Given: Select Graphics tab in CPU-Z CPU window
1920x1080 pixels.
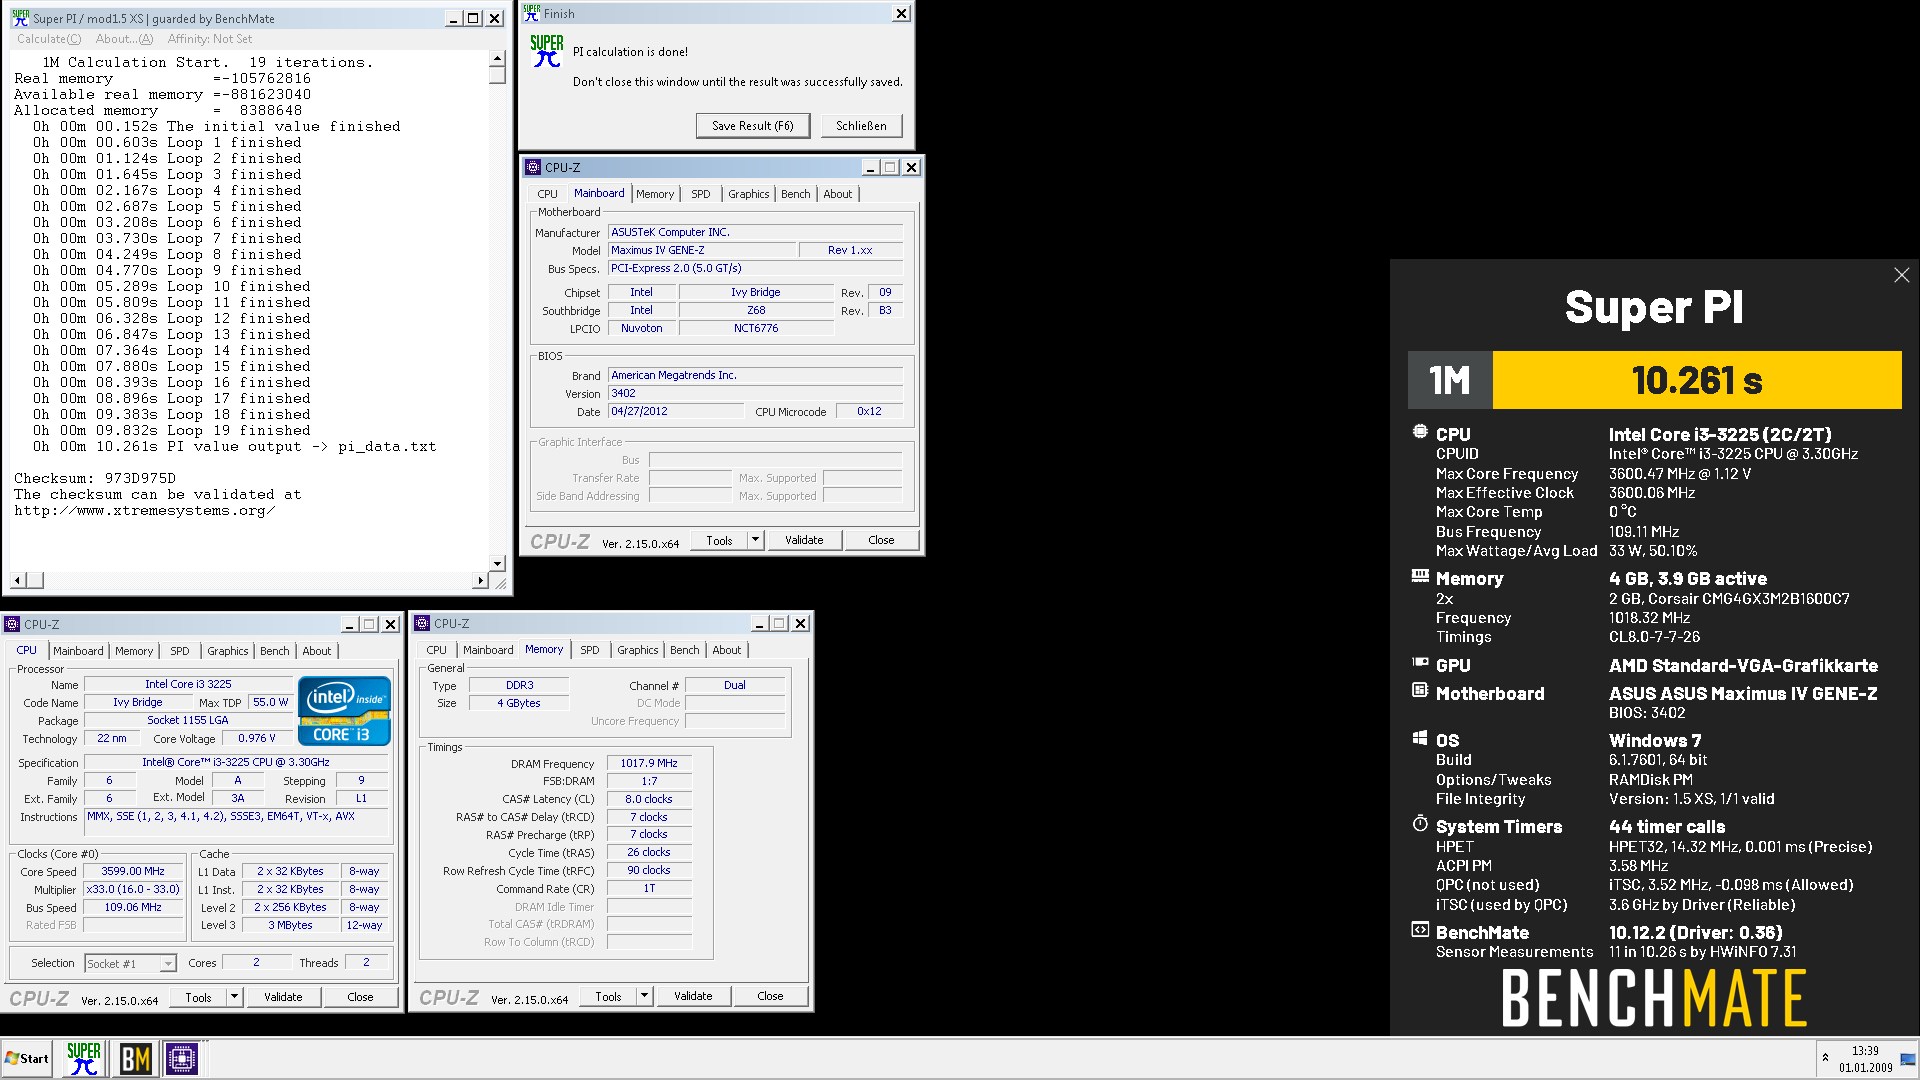Looking at the screenshot, I should click(228, 651).
